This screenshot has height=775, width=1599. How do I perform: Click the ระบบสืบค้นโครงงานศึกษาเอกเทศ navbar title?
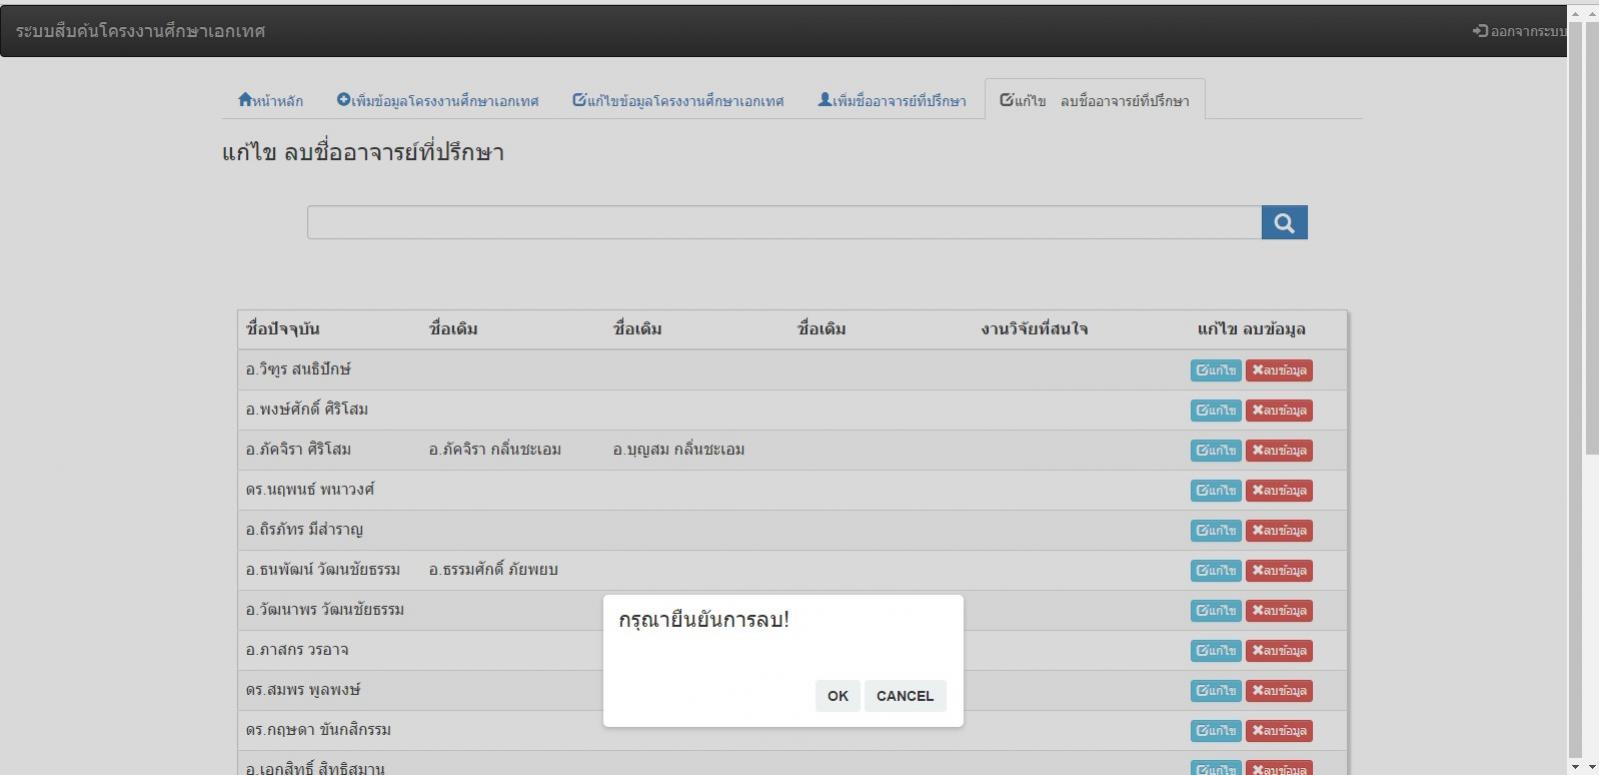(x=141, y=31)
